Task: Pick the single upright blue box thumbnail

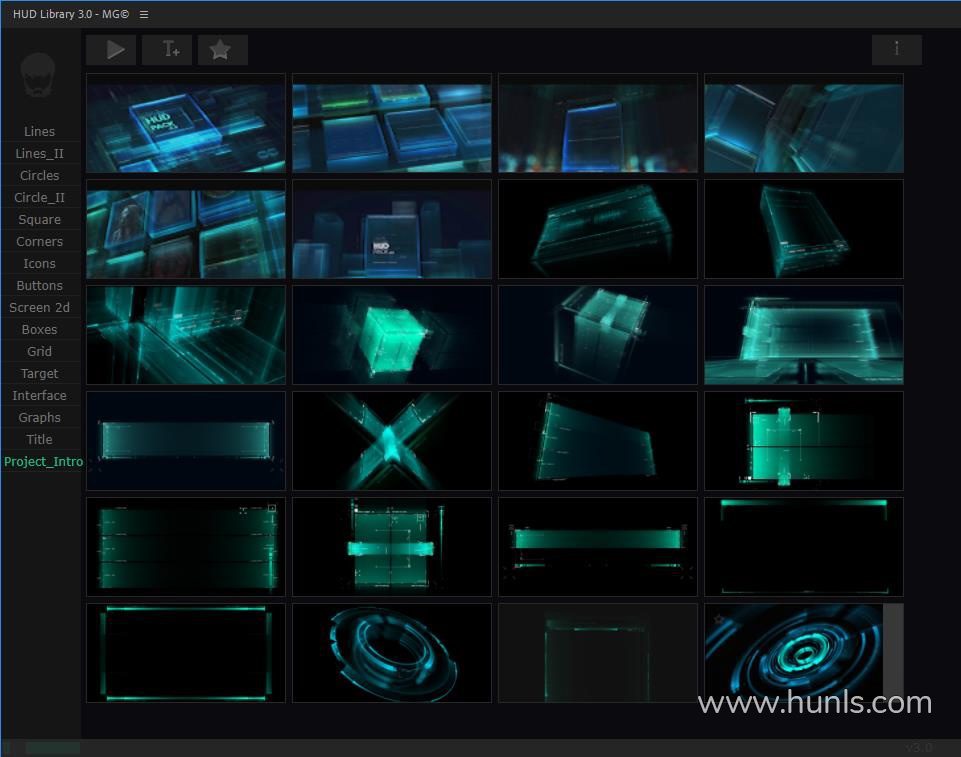Action: click(598, 123)
